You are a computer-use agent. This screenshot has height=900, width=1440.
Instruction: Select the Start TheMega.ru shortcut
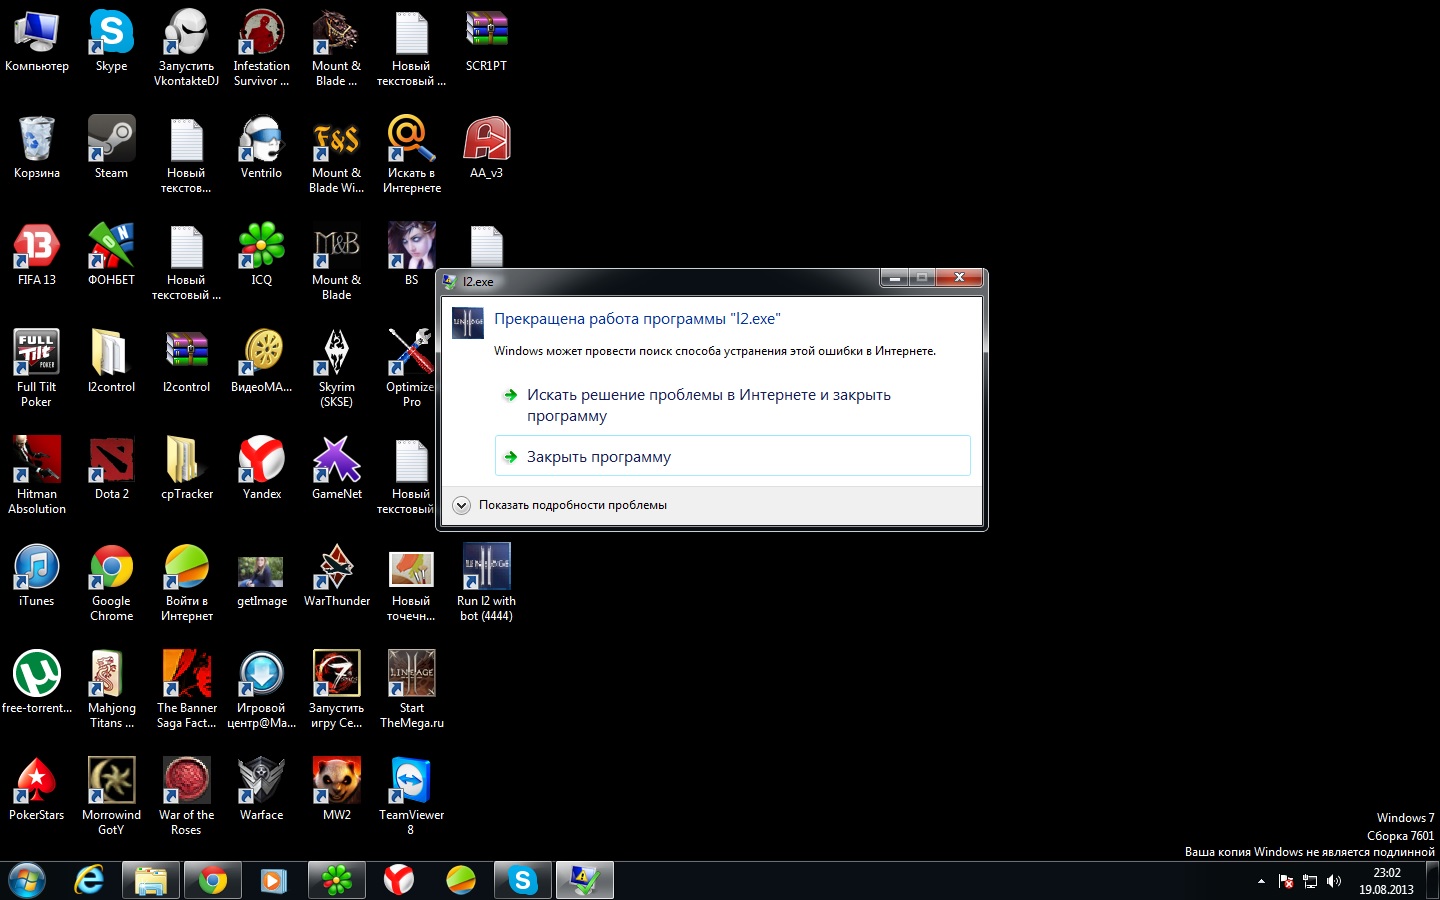click(x=411, y=691)
